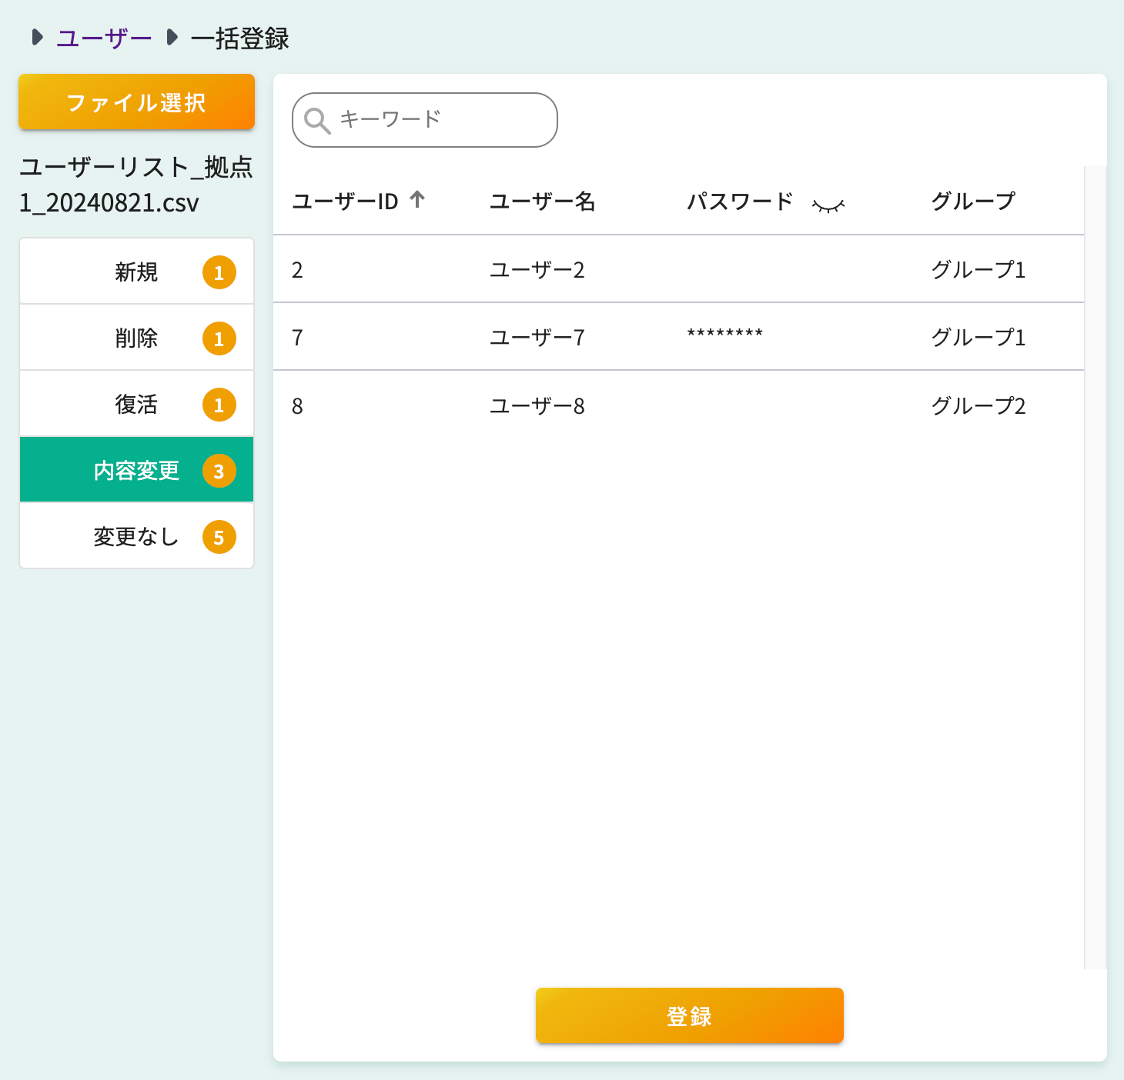Open the 削除 category view
1124x1080 pixels.
coord(136,338)
